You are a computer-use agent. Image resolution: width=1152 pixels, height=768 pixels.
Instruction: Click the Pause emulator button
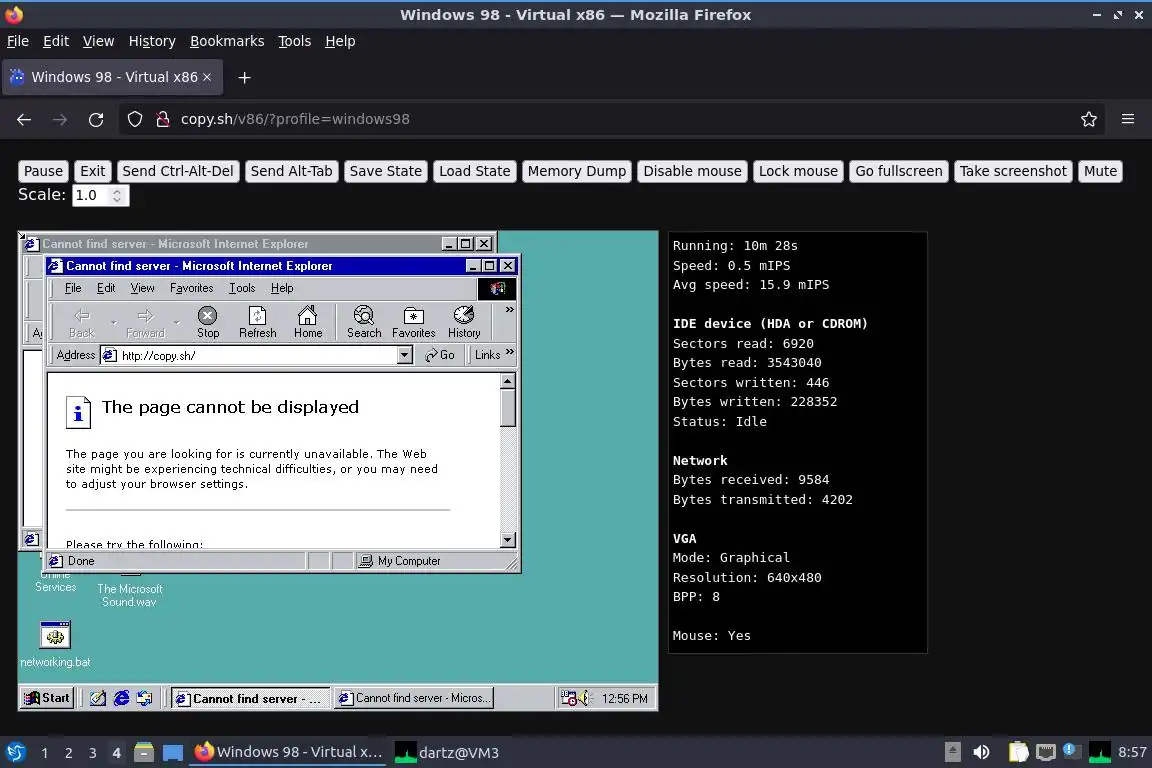coord(43,171)
